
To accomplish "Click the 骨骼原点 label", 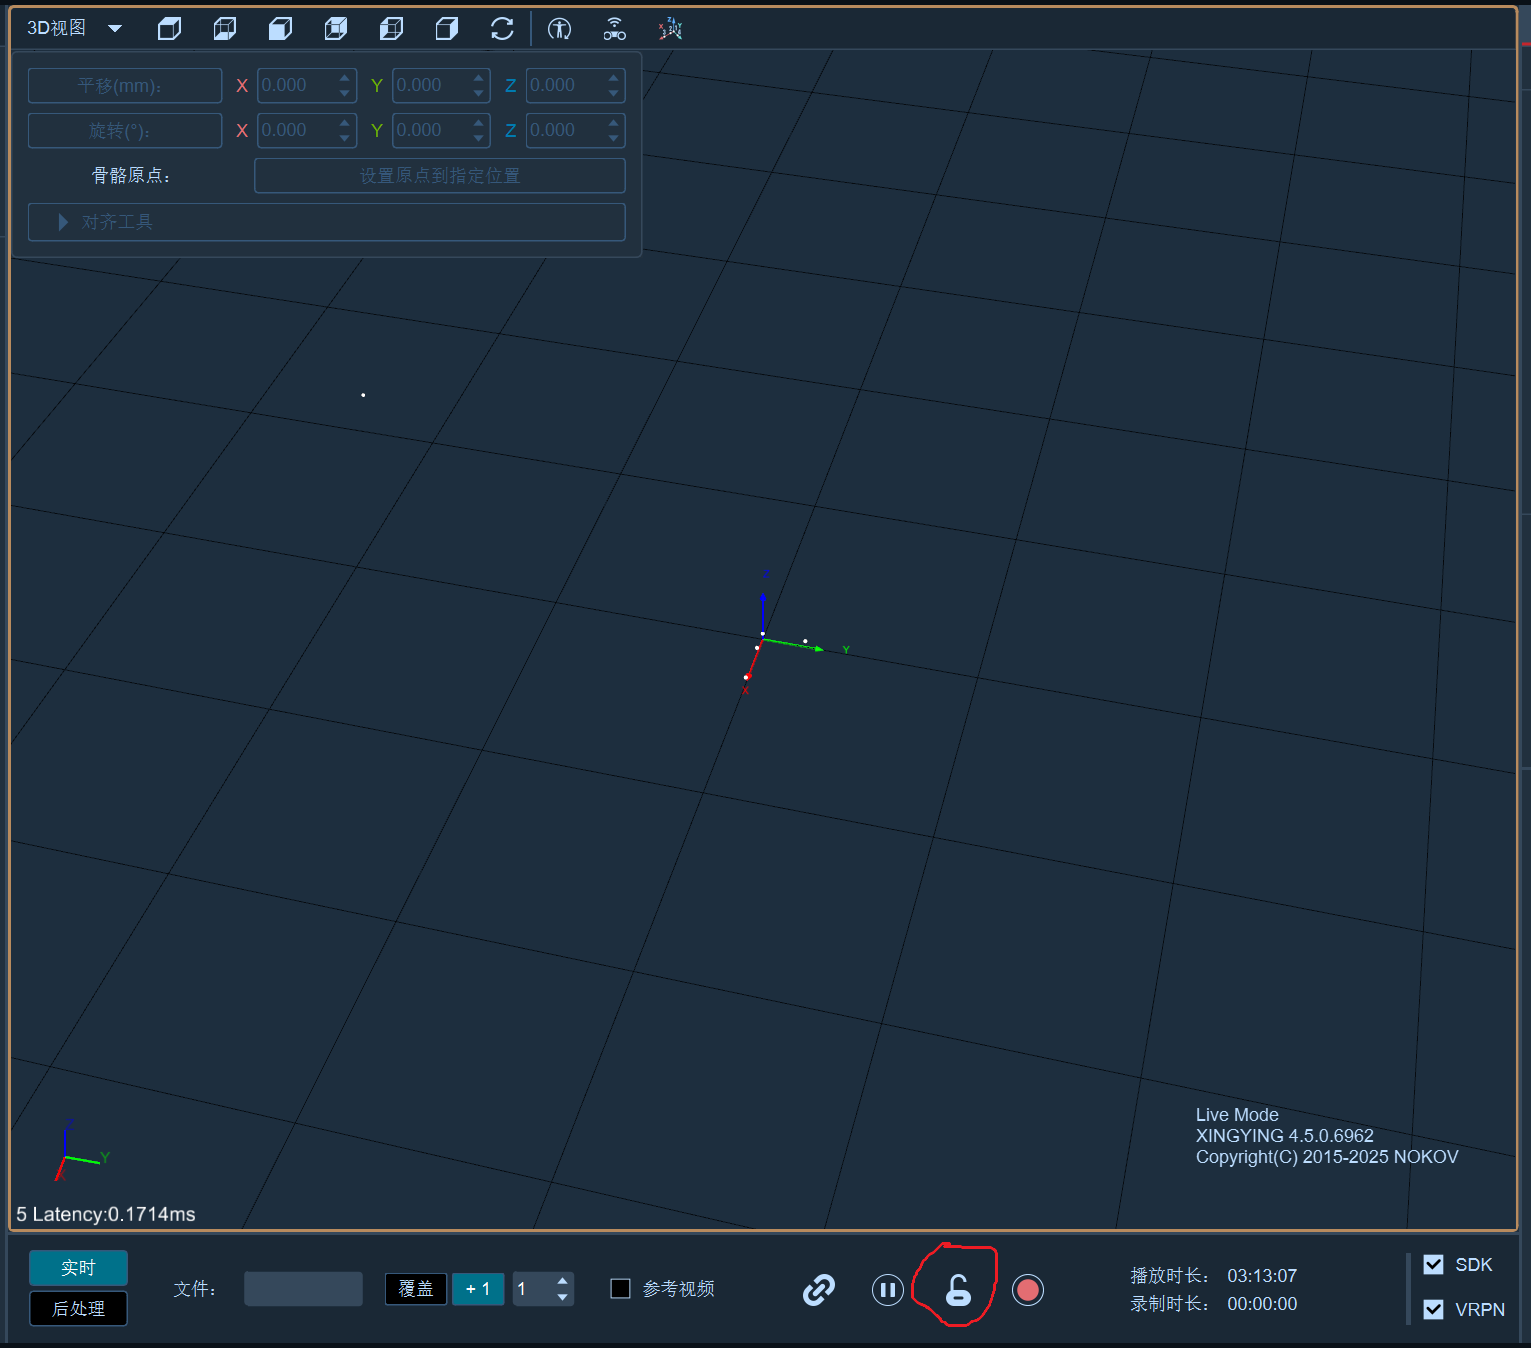I will pos(131,176).
